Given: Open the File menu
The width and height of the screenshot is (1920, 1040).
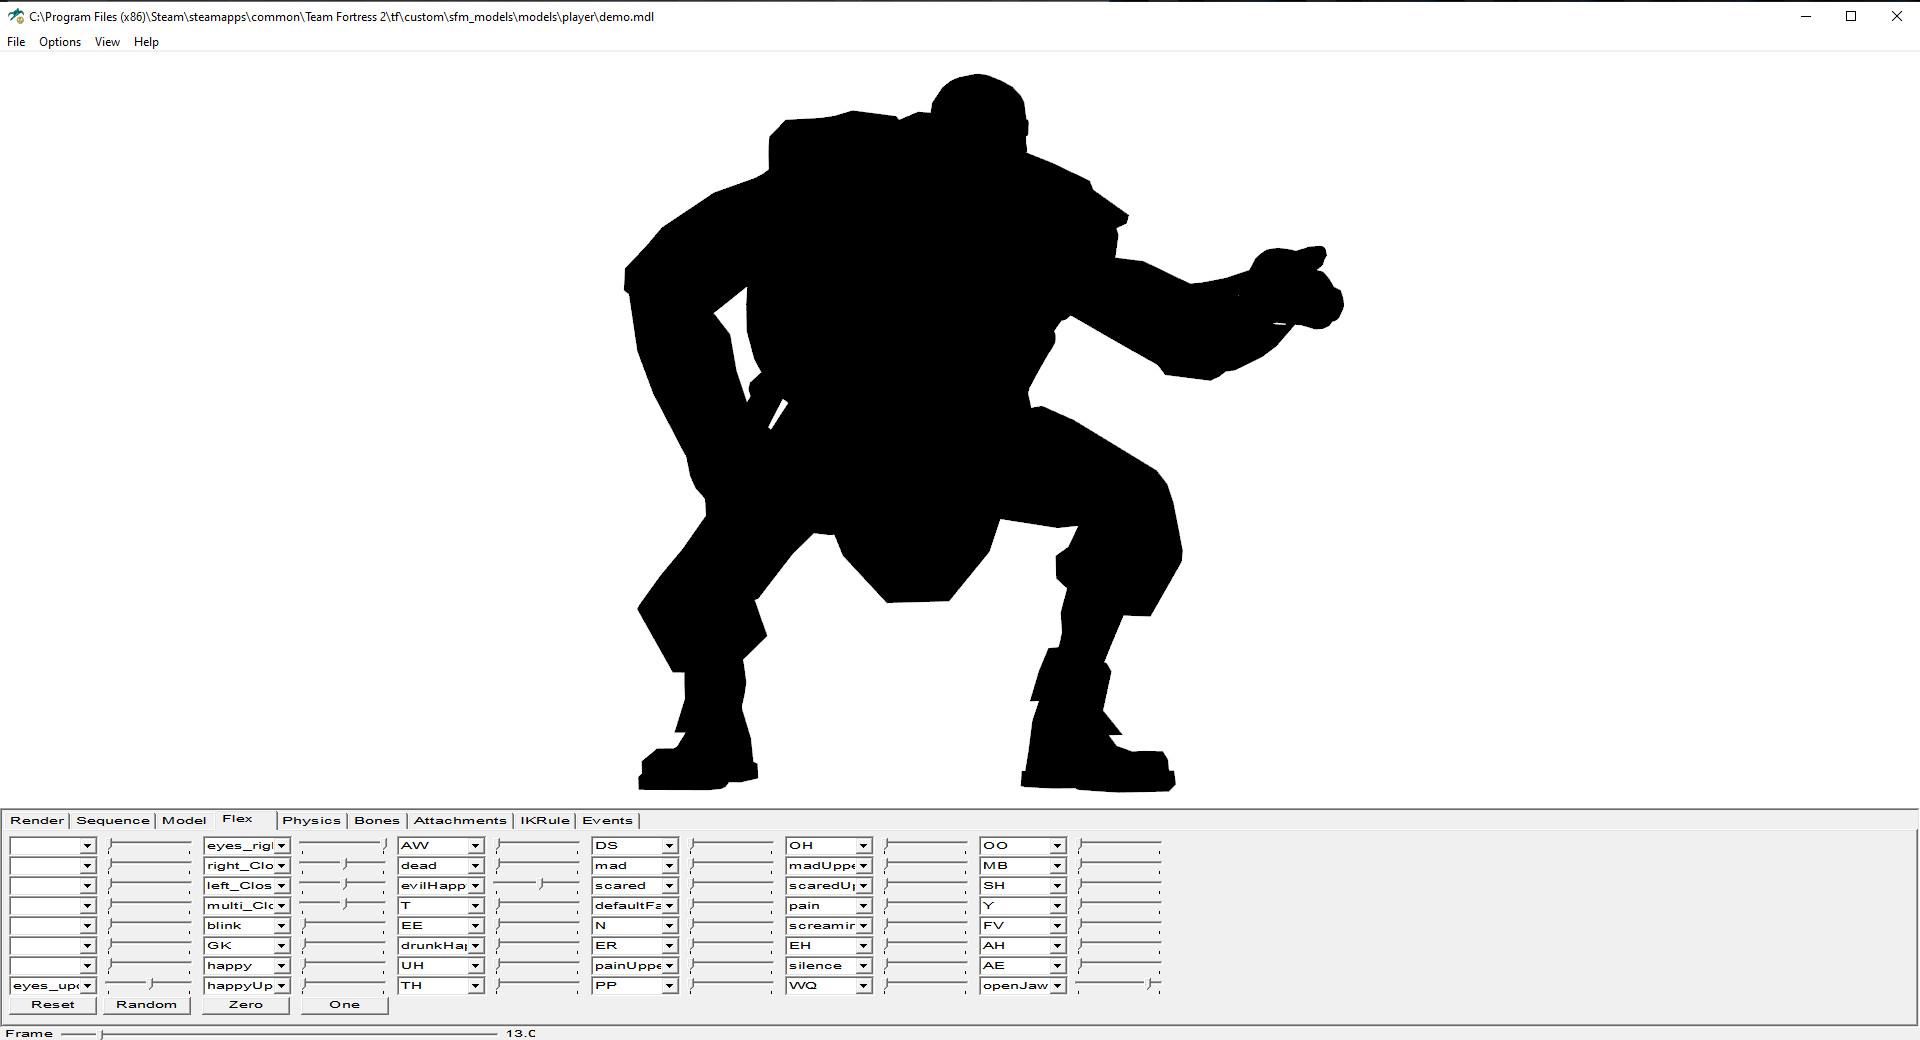Looking at the screenshot, I should (16, 42).
